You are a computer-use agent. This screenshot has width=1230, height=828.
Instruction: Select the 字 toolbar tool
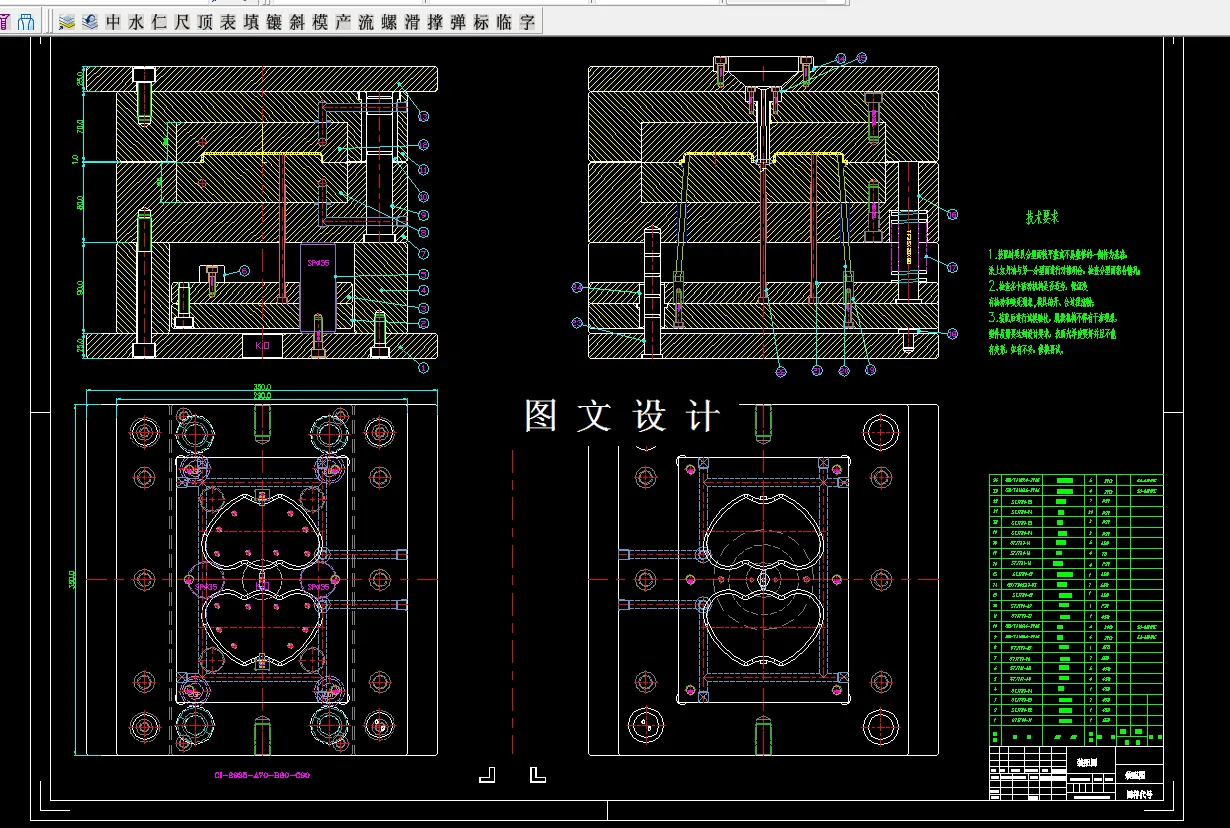coord(527,21)
